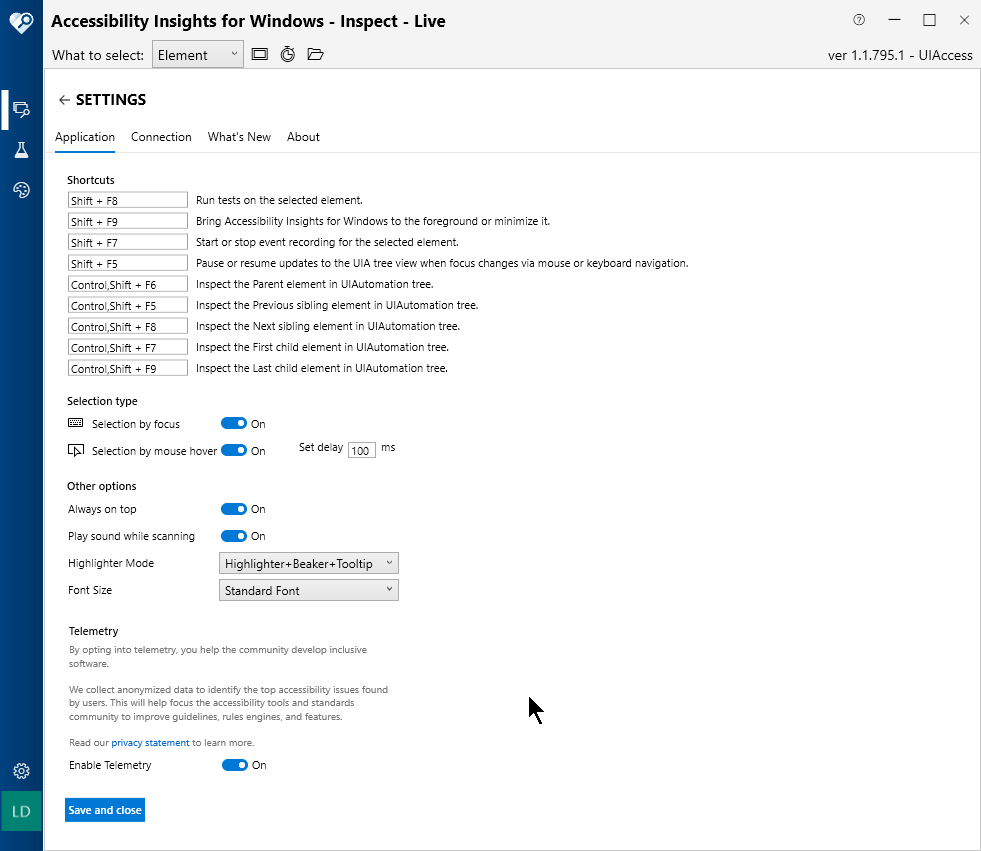This screenshot has width=981, height=851.
Task: Open the Test beaker view in sidebar
Action: [21, 150]
